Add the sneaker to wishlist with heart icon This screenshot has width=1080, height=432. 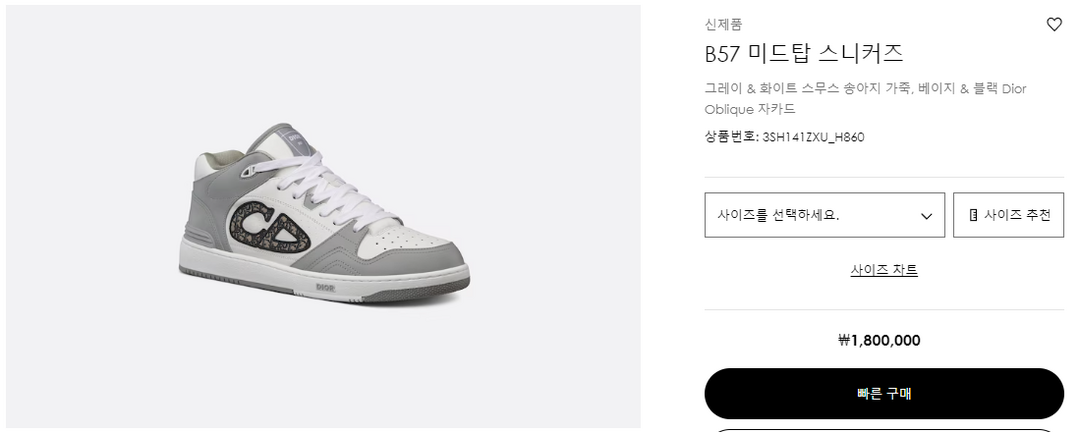click(1053, 25)
